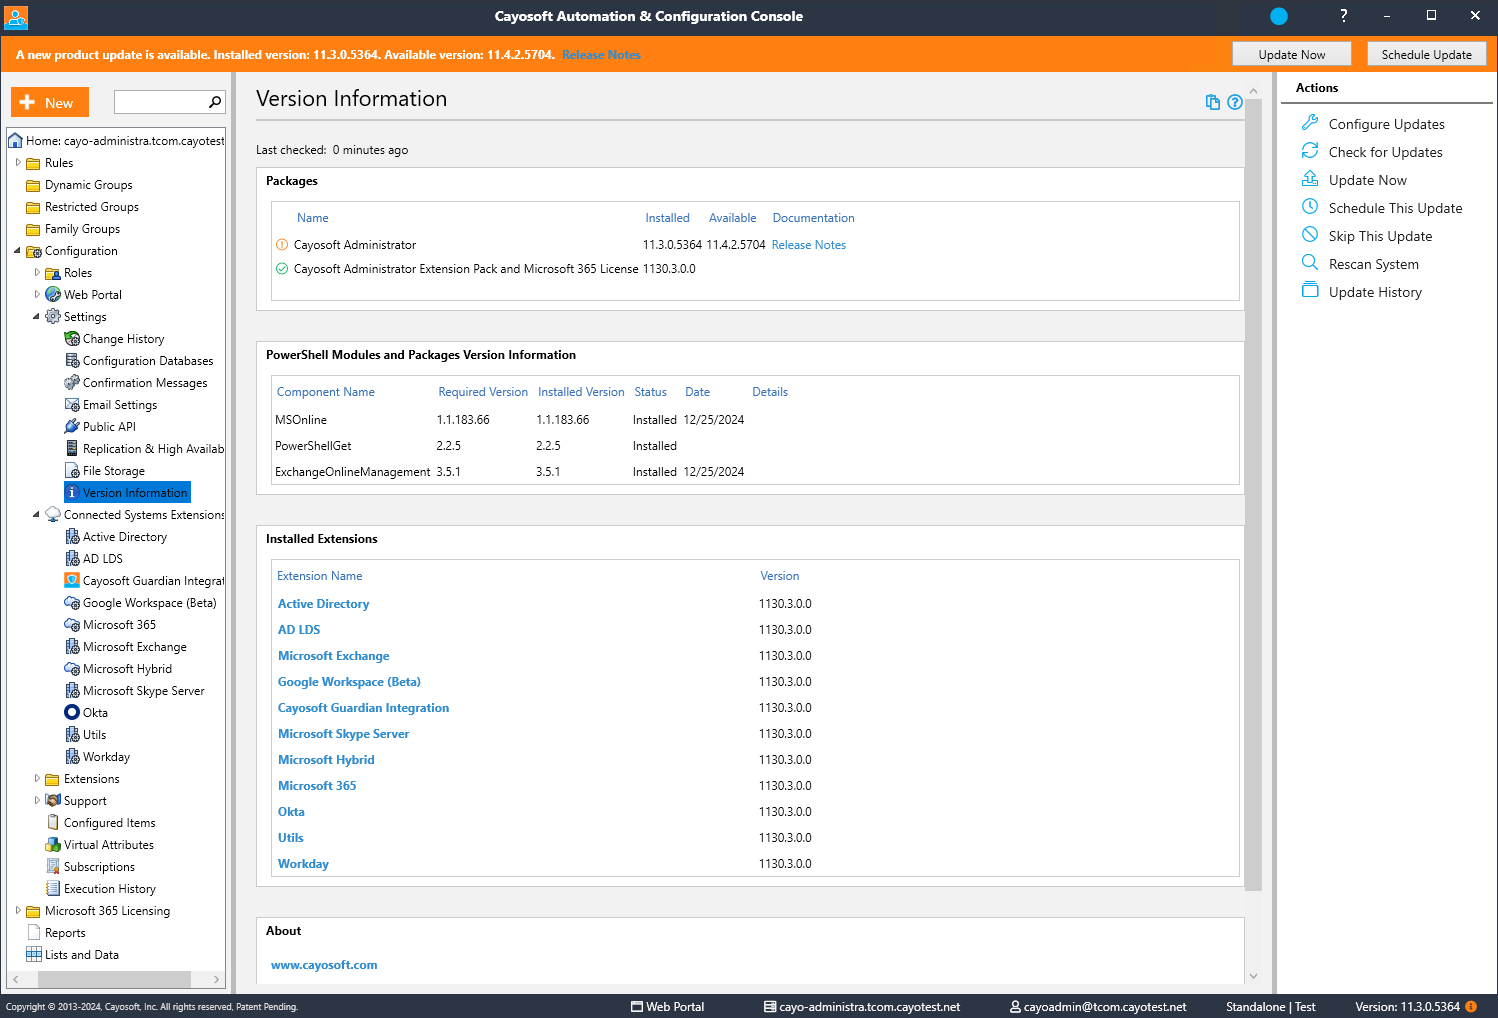
Task: Click the Confirmation Messages icon
Action: pyautogui.click(x=72, y=383)
